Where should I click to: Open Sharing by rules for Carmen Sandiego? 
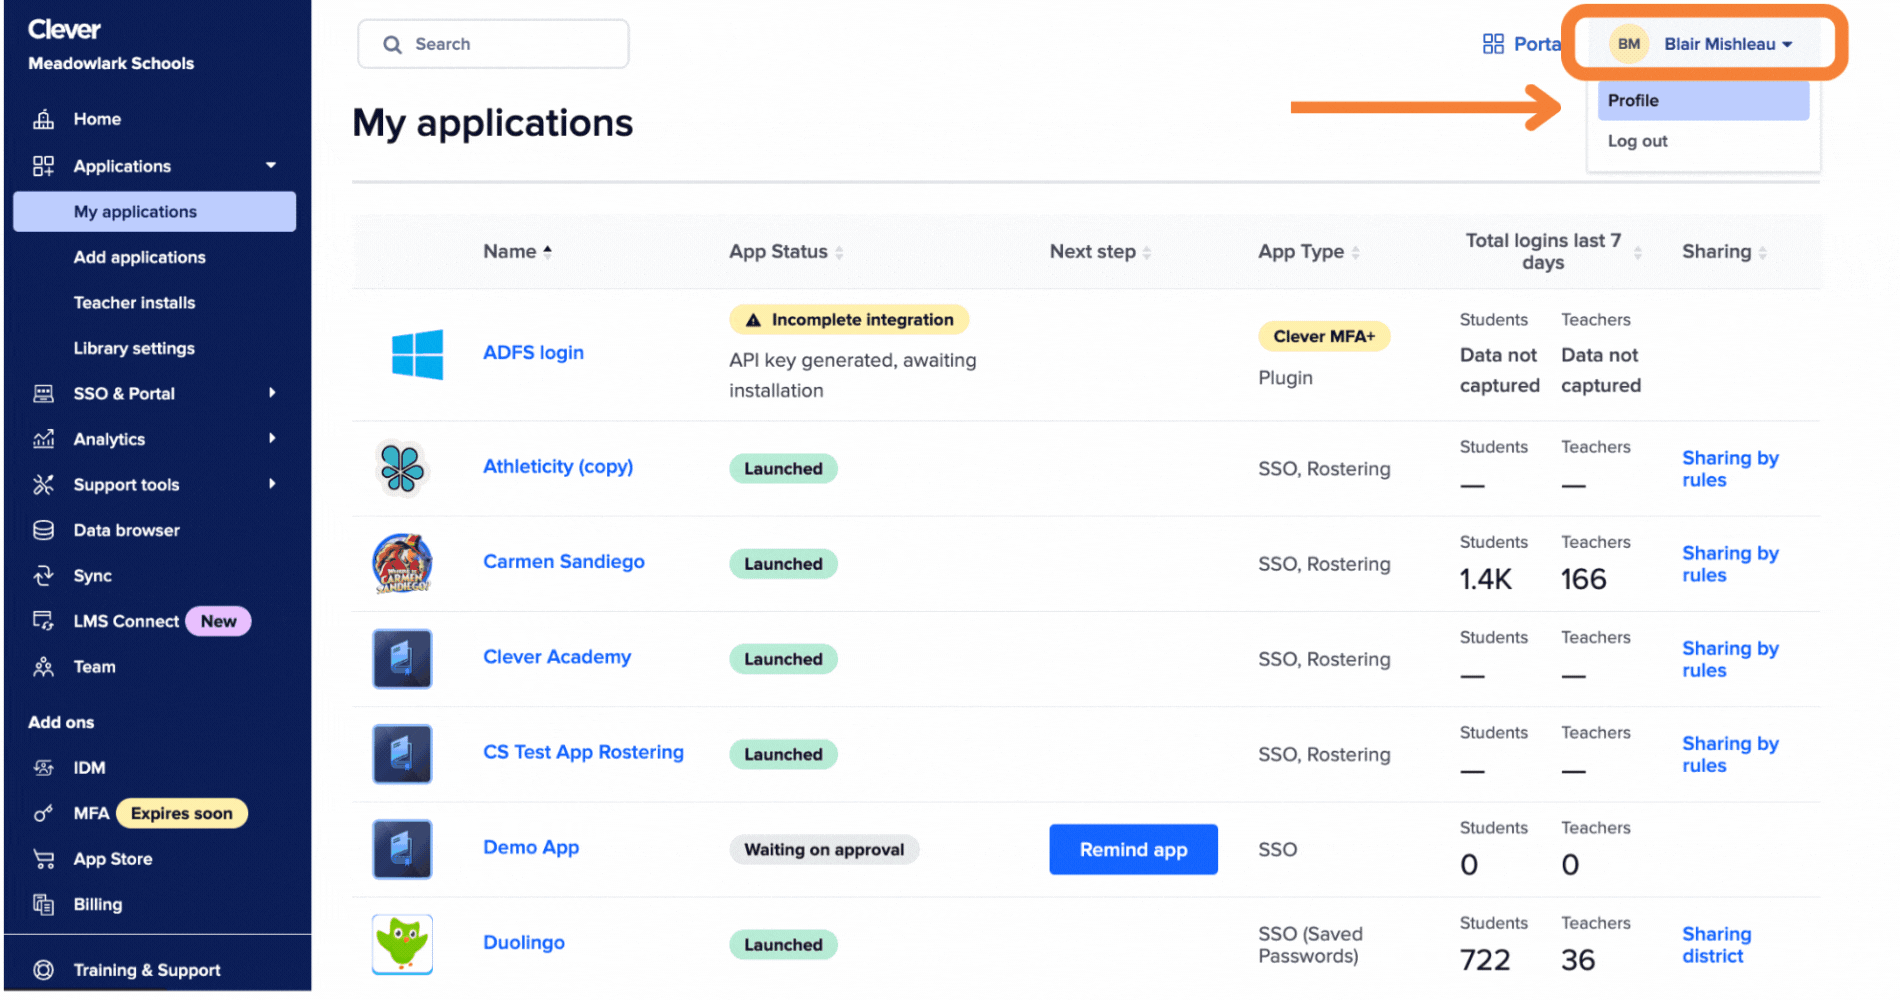click(1730, 564)
